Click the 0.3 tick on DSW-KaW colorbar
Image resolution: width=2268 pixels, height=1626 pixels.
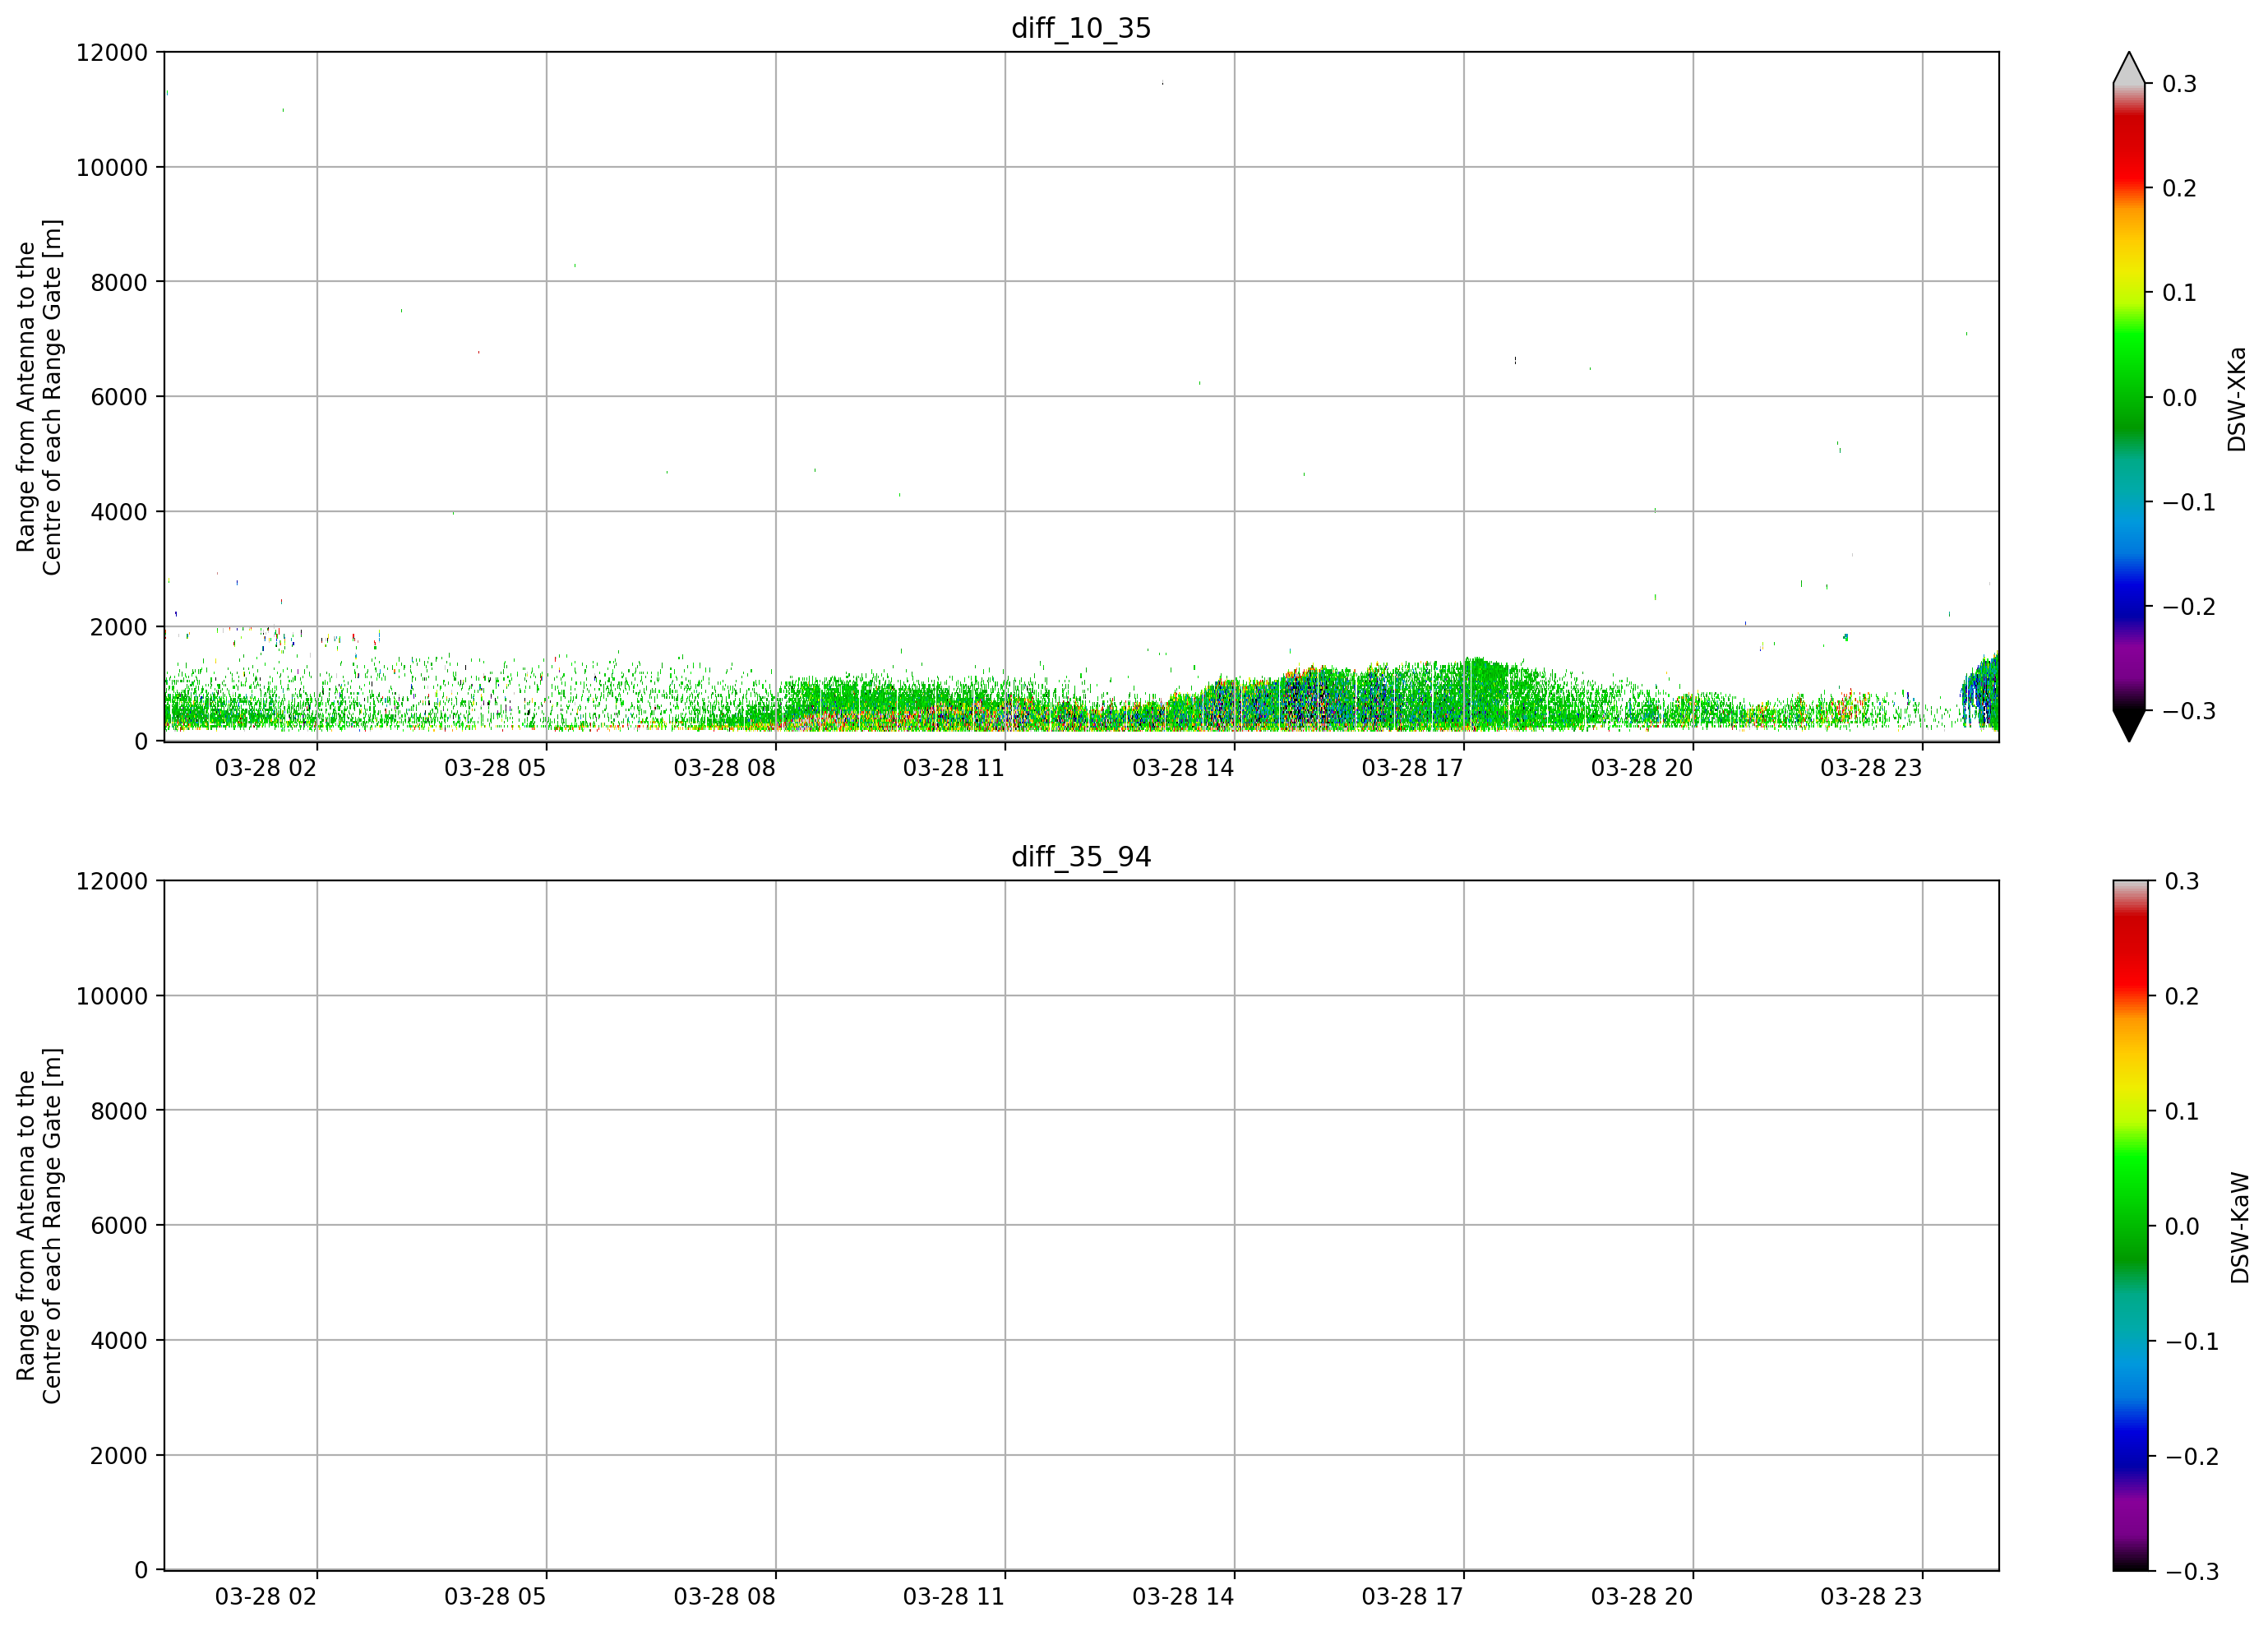[x=2182, y=881]
